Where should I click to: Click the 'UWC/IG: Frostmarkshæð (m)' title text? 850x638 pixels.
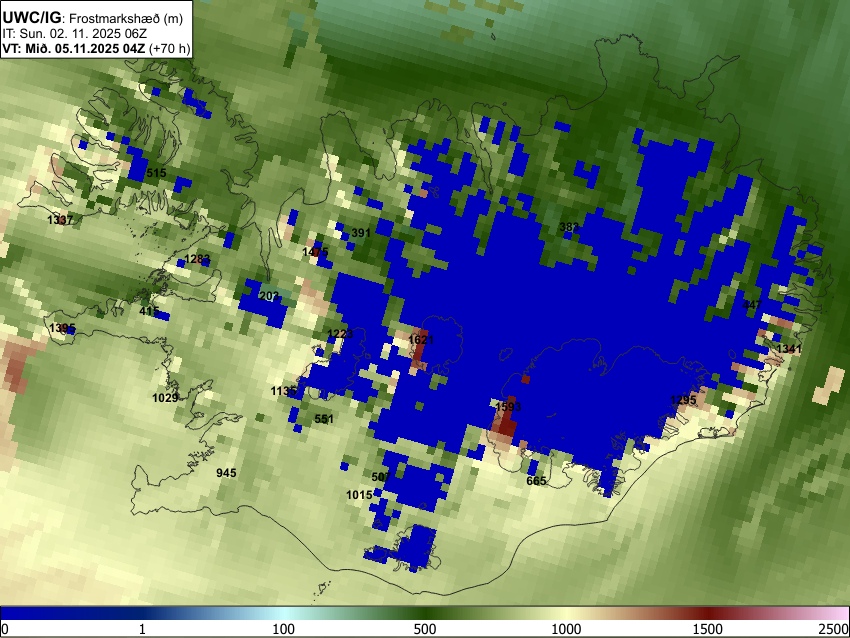click(93, 18)
